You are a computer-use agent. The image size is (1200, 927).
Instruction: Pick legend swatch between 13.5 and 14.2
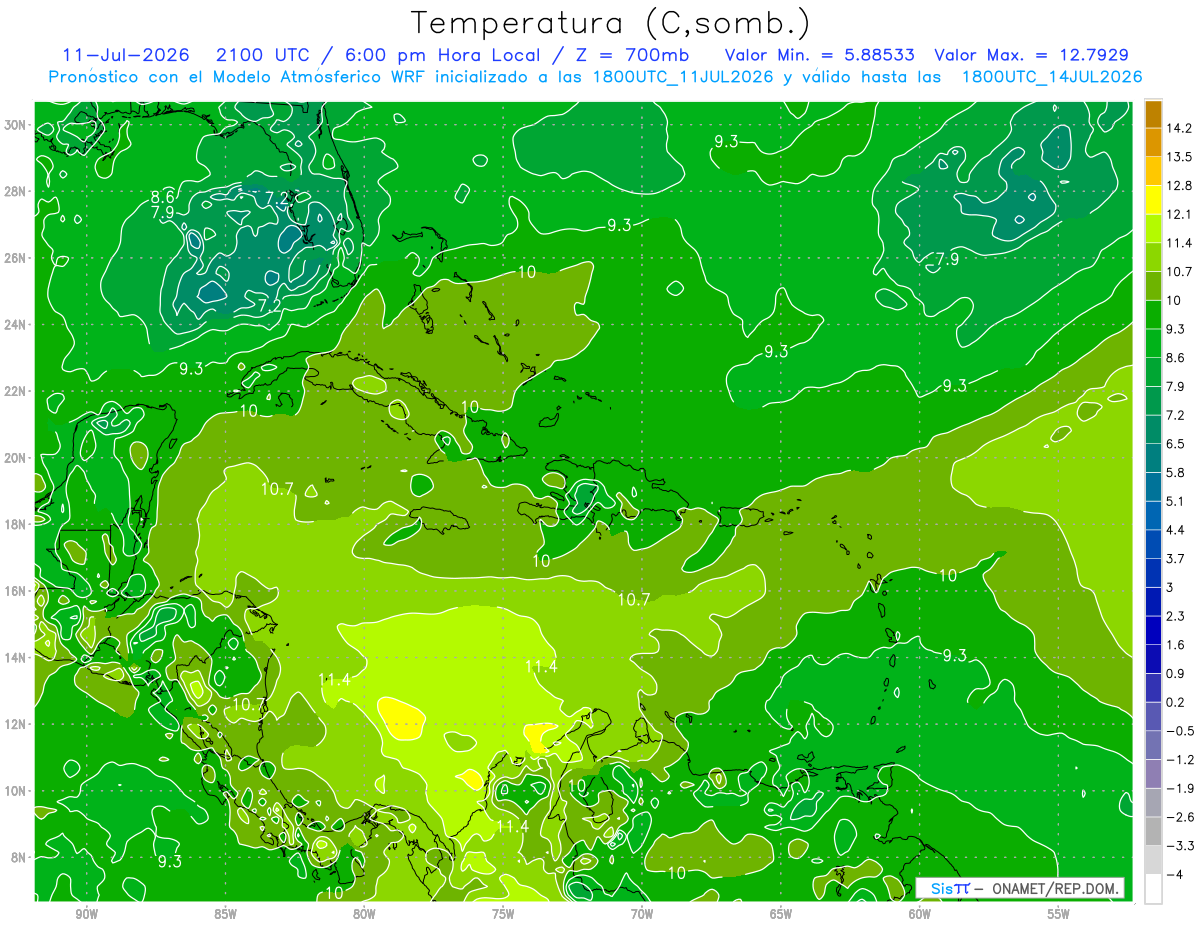1153,142
